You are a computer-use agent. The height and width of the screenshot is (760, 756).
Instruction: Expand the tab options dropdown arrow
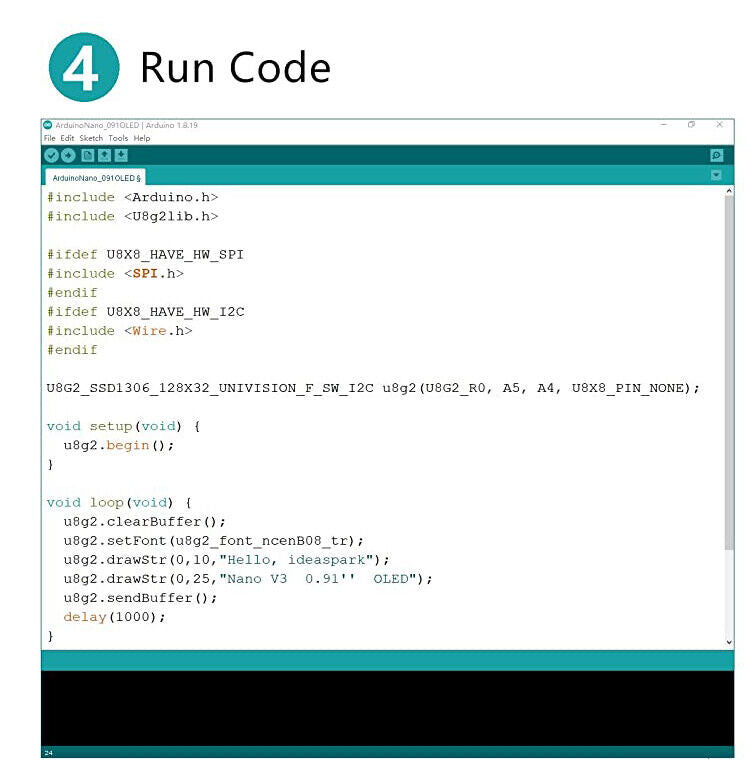coord(716,175)
